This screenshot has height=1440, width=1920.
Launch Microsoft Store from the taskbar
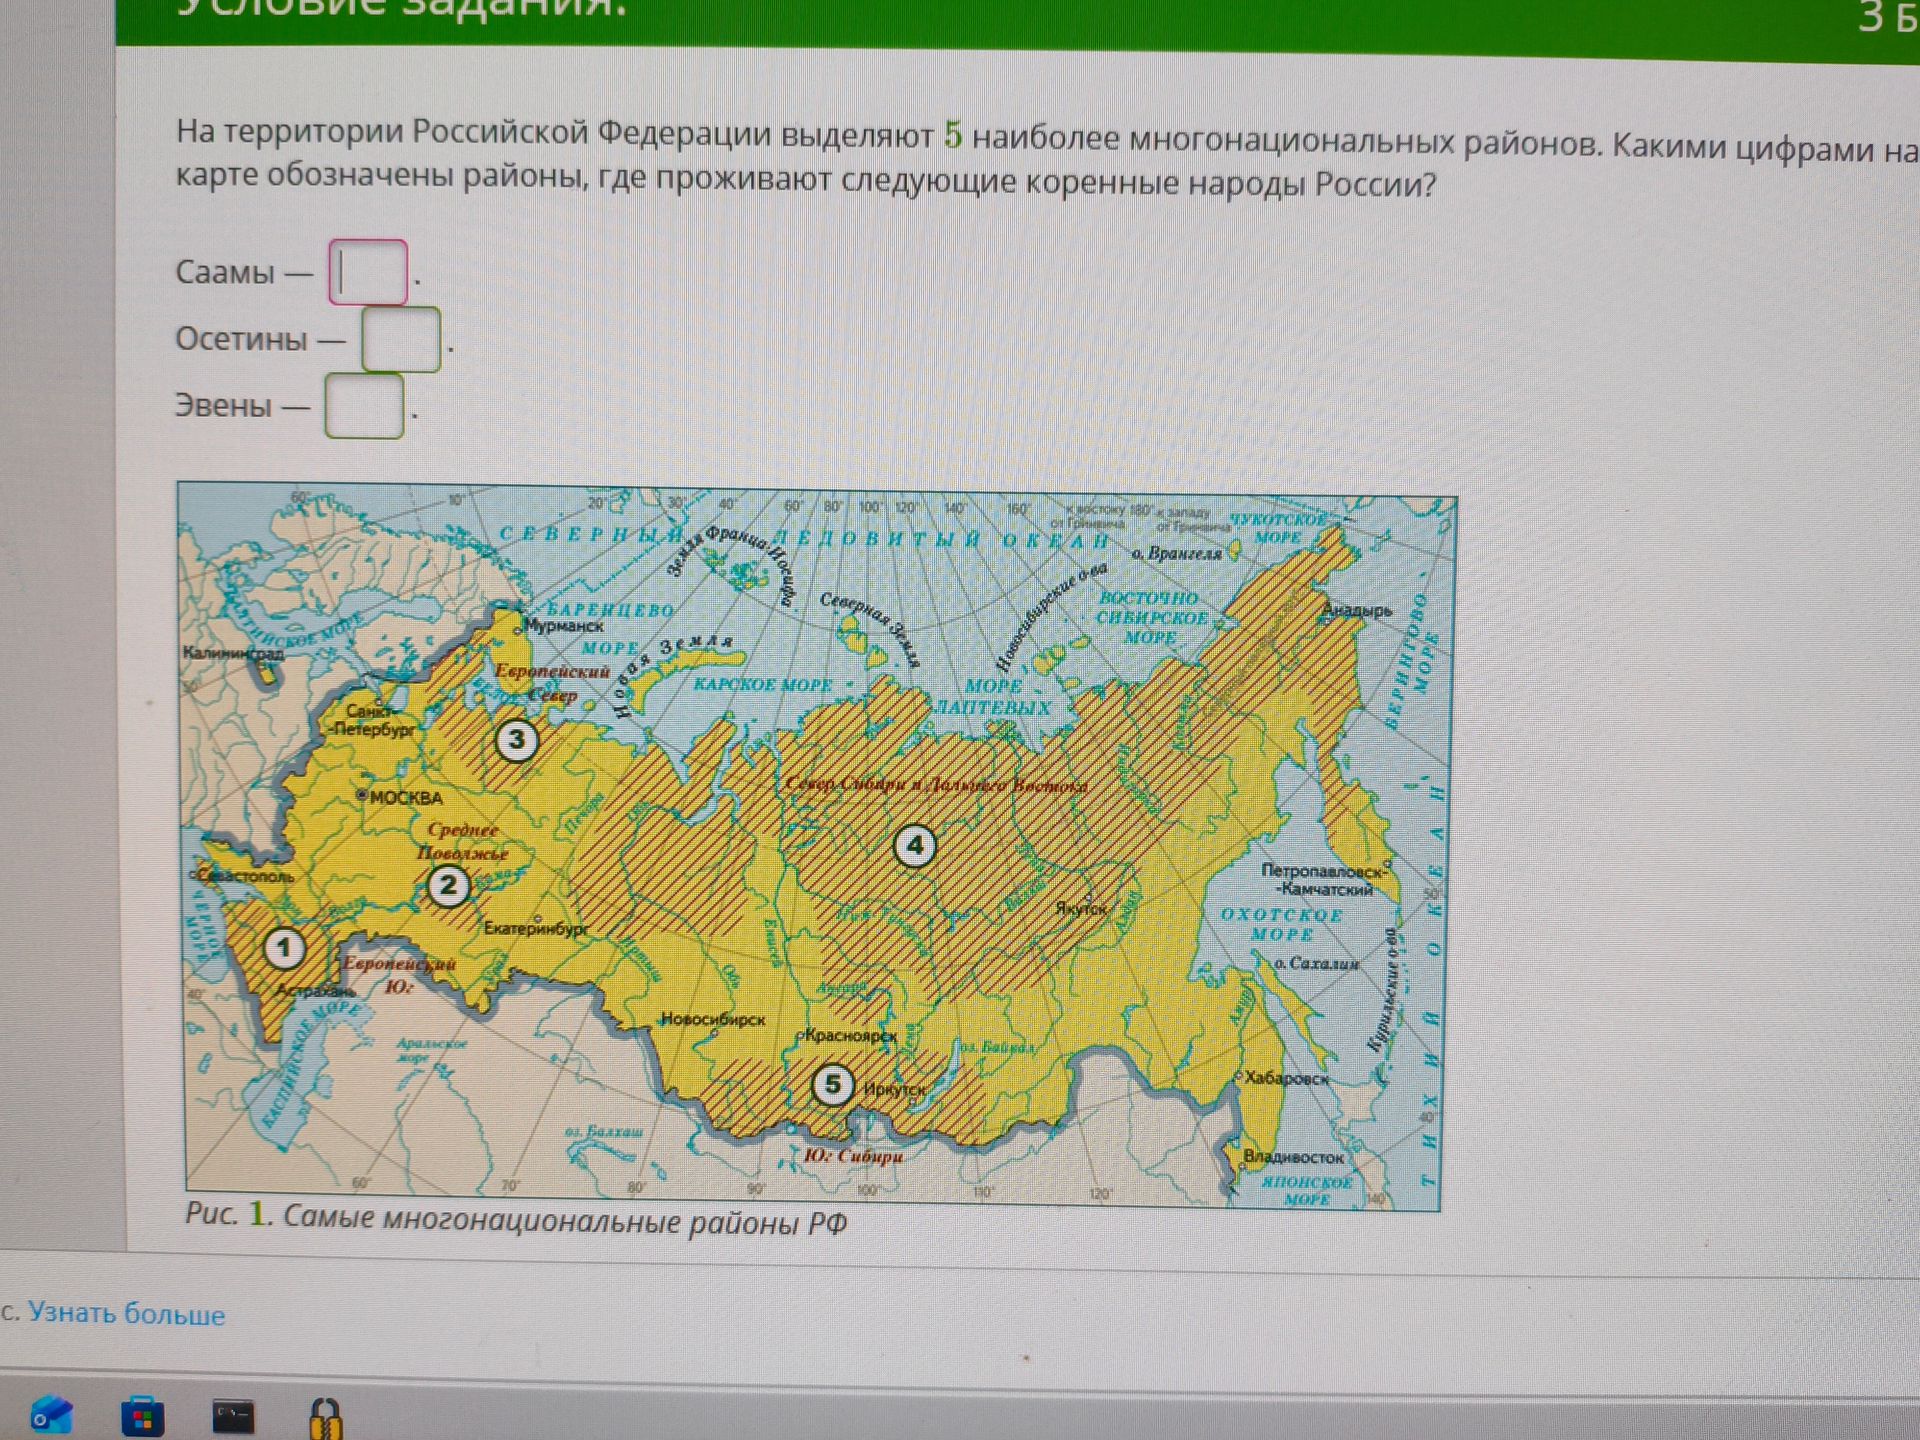143,1416
